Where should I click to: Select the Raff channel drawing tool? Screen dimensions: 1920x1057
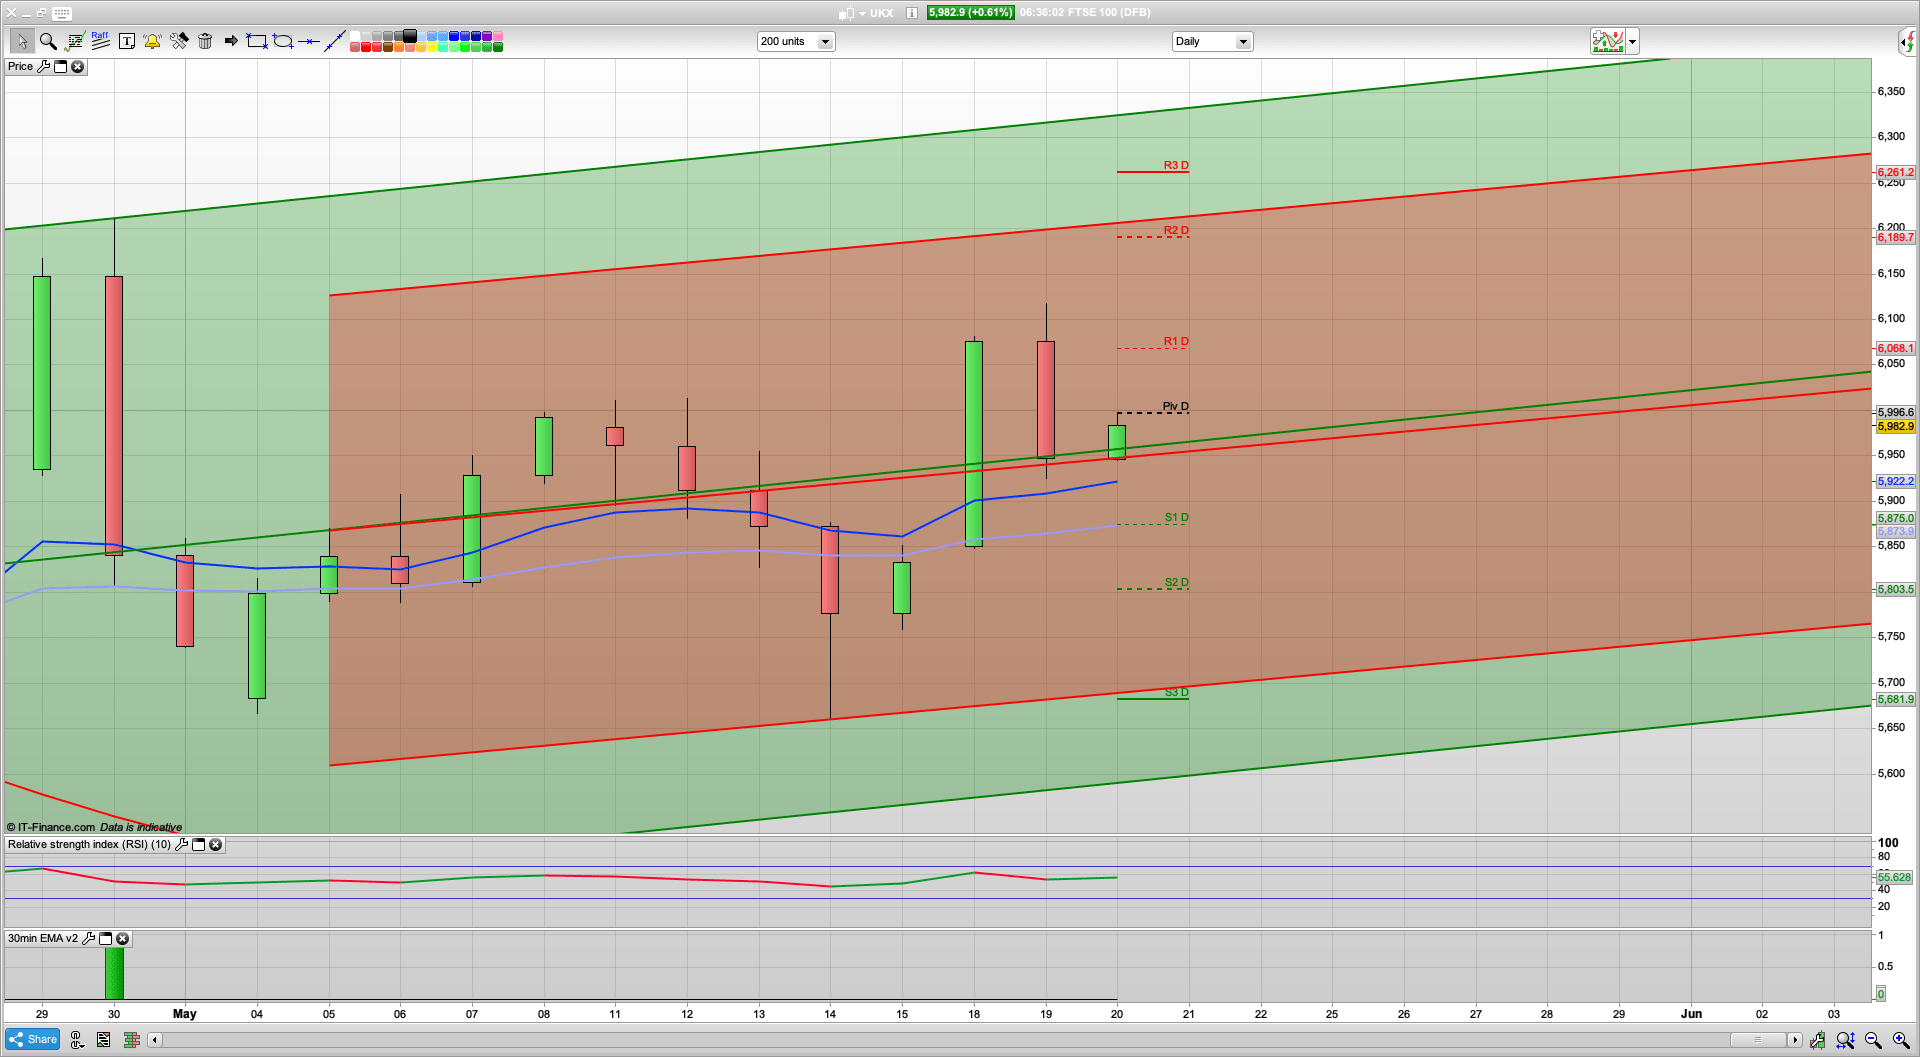[100, 41]
